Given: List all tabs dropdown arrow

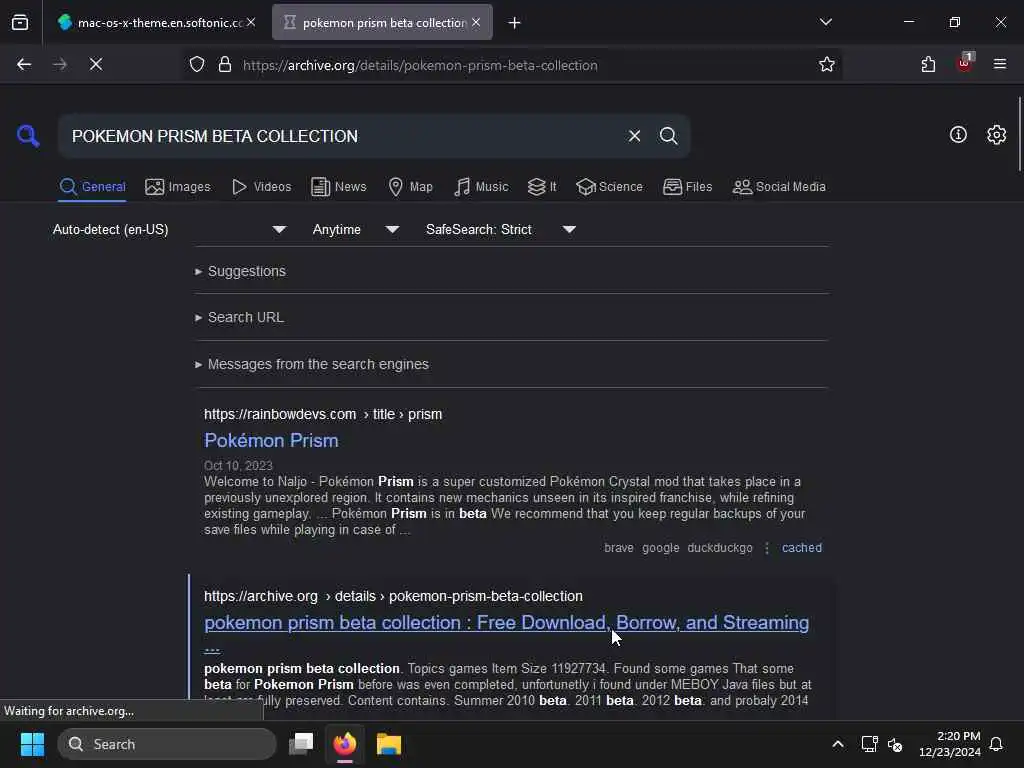Looking at the screenshot, I should click(x=825, y=22).
